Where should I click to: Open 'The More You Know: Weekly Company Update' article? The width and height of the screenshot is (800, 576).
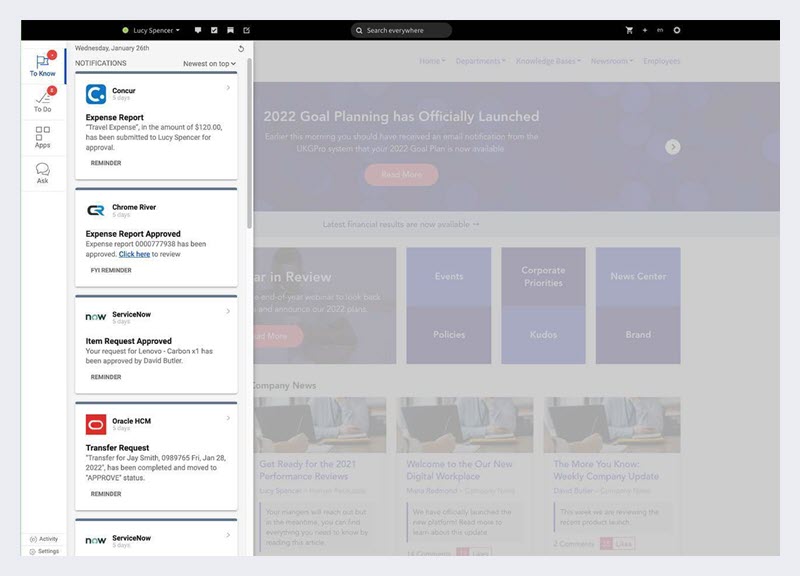606,470
